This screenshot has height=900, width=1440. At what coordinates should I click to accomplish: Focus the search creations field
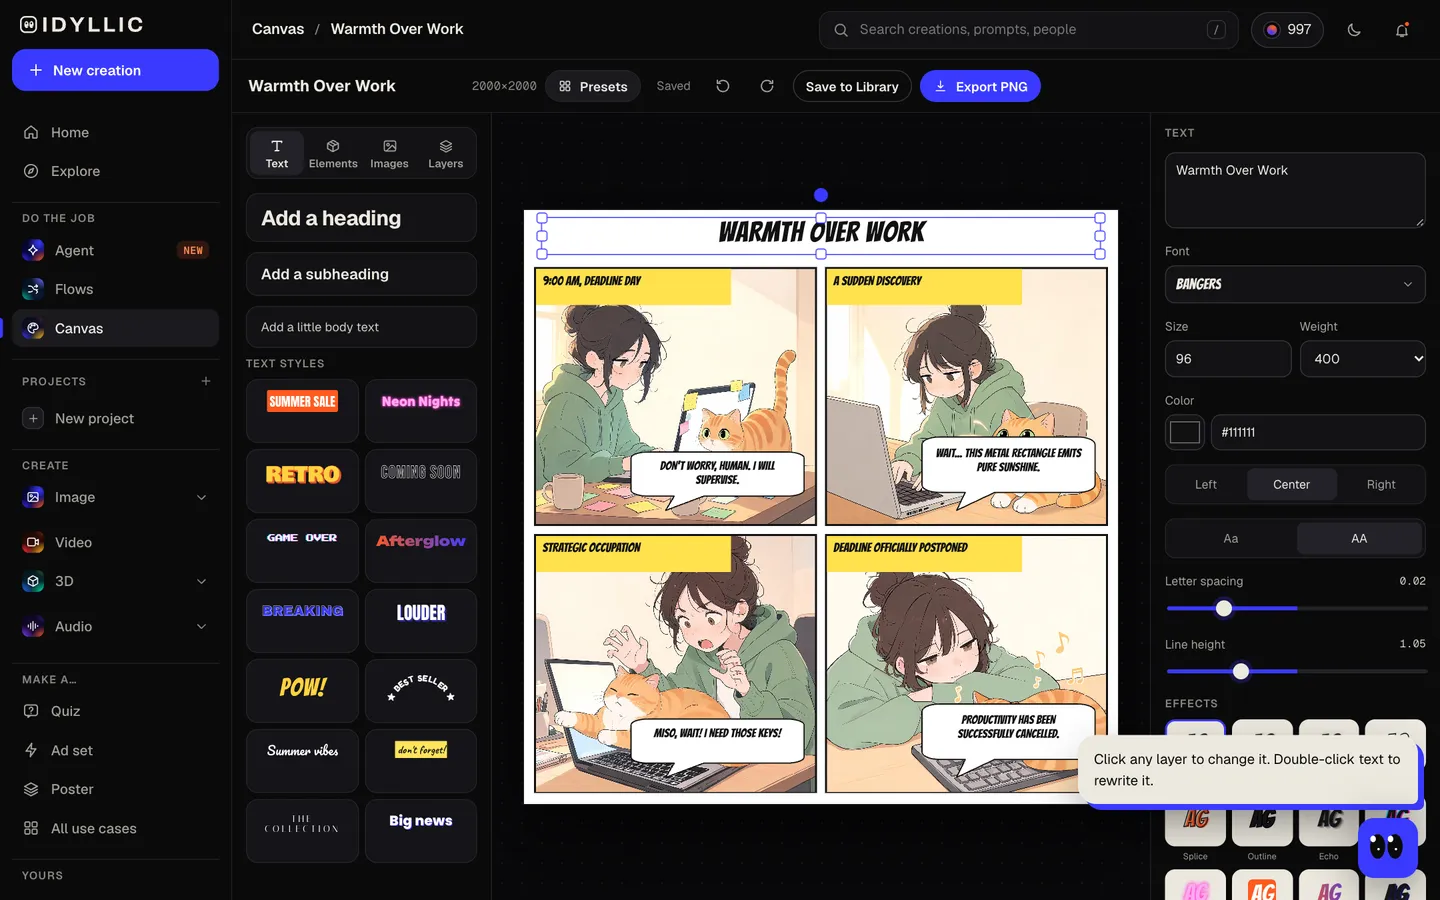coord(1028,30)
